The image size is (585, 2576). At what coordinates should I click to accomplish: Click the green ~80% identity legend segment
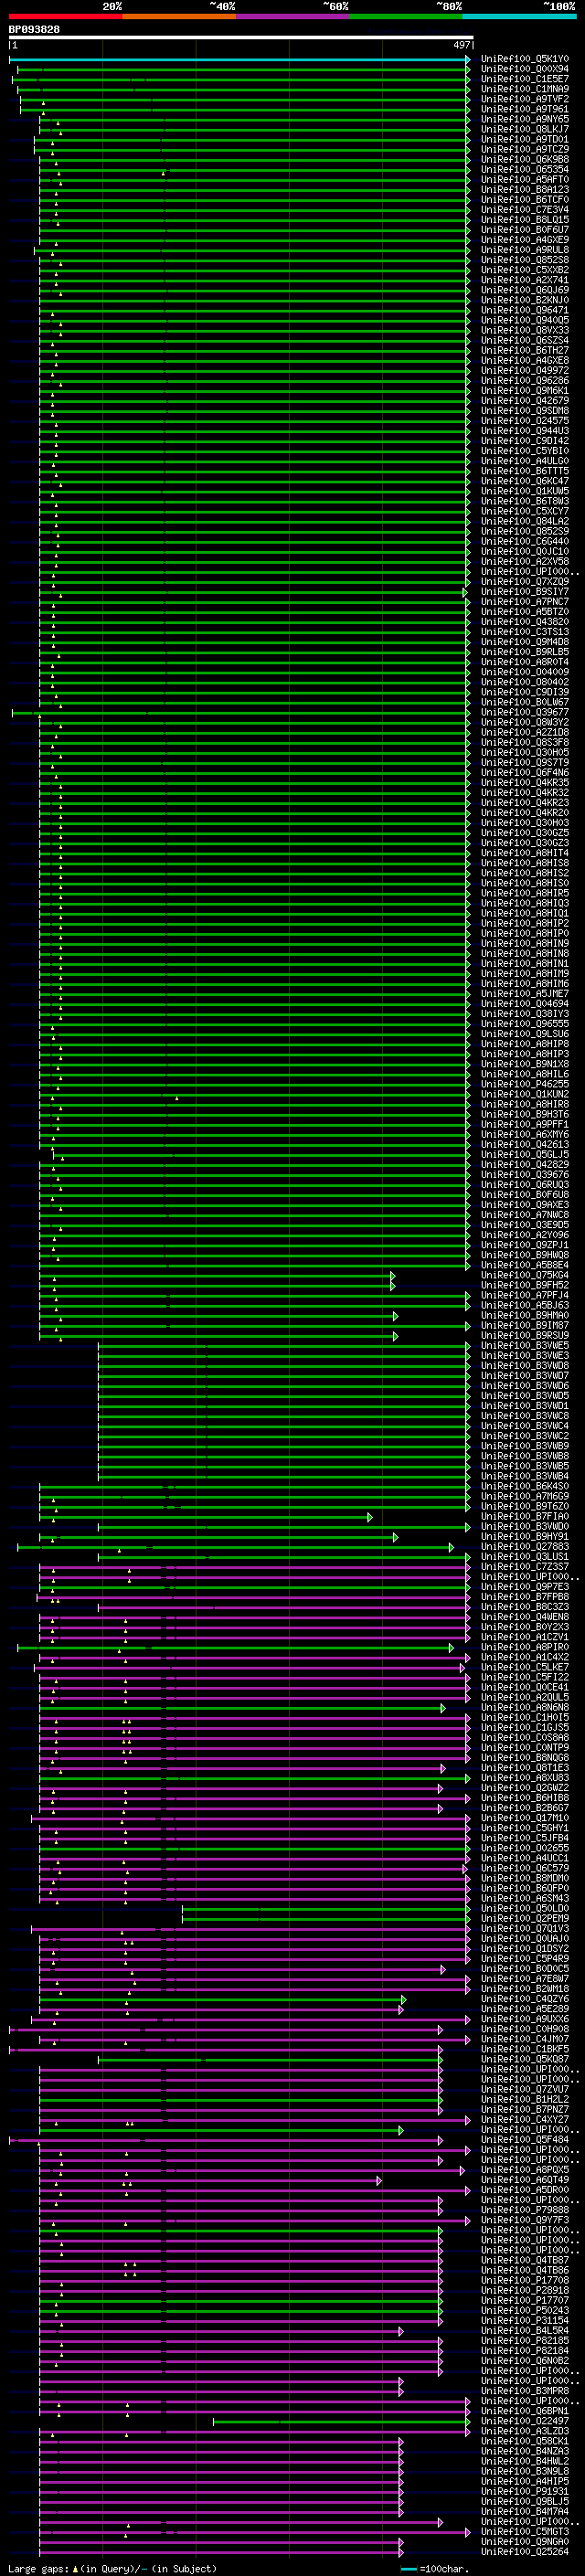(x=406, y=16)
